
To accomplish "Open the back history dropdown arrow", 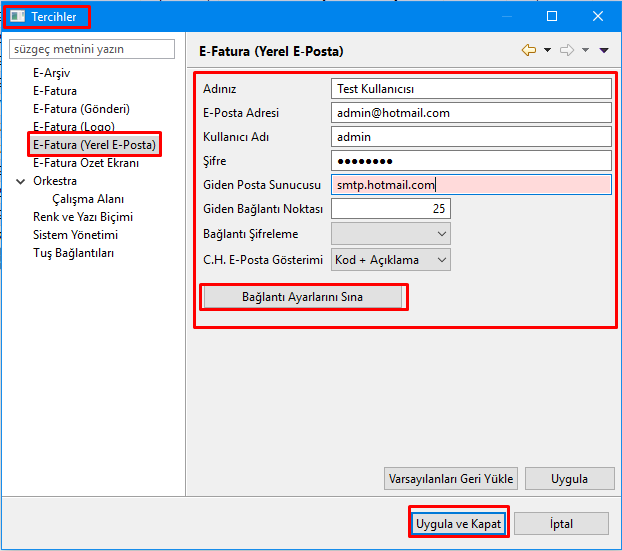I will coord(547,51).
